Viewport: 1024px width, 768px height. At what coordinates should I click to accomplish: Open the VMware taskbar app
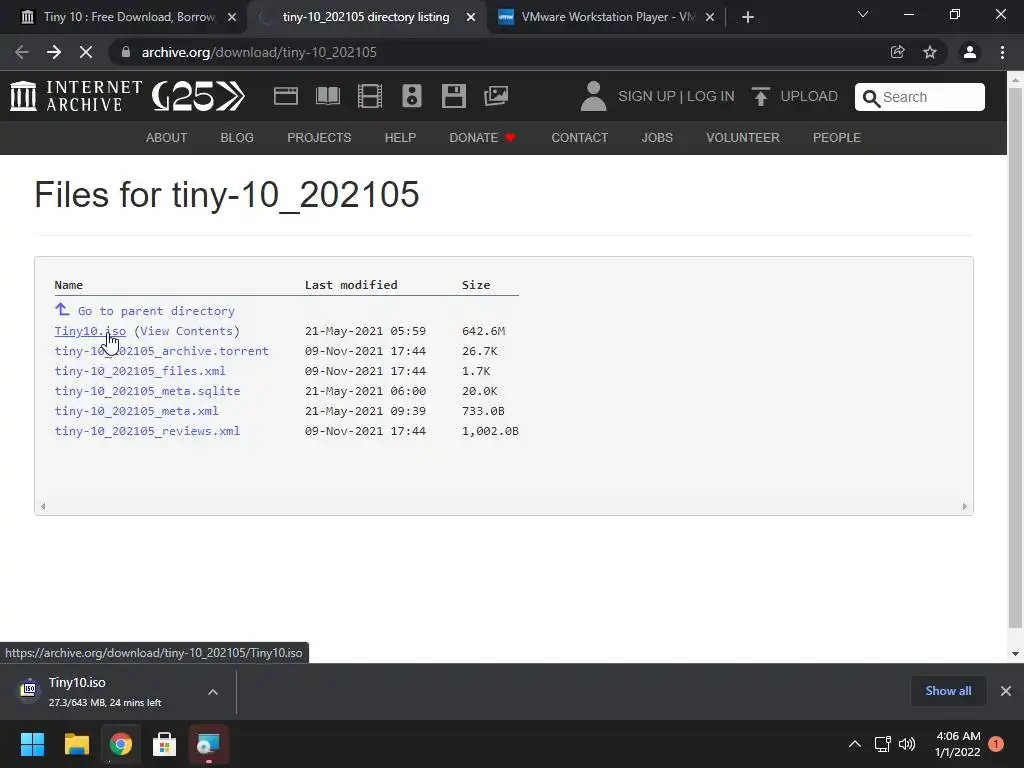[x=208, y=744]
